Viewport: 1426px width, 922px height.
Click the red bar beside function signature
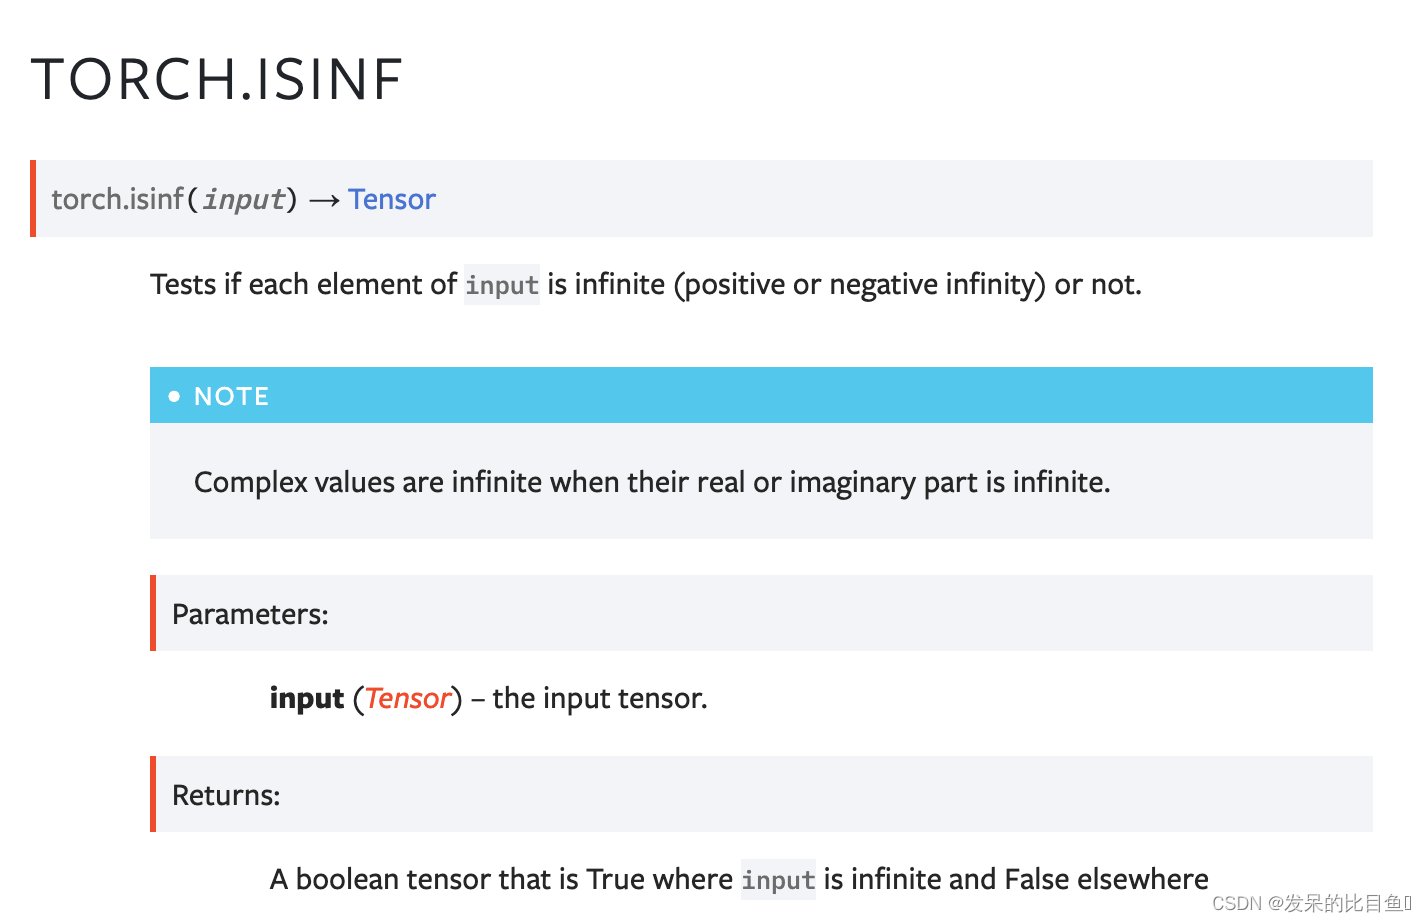click(33, 198)
